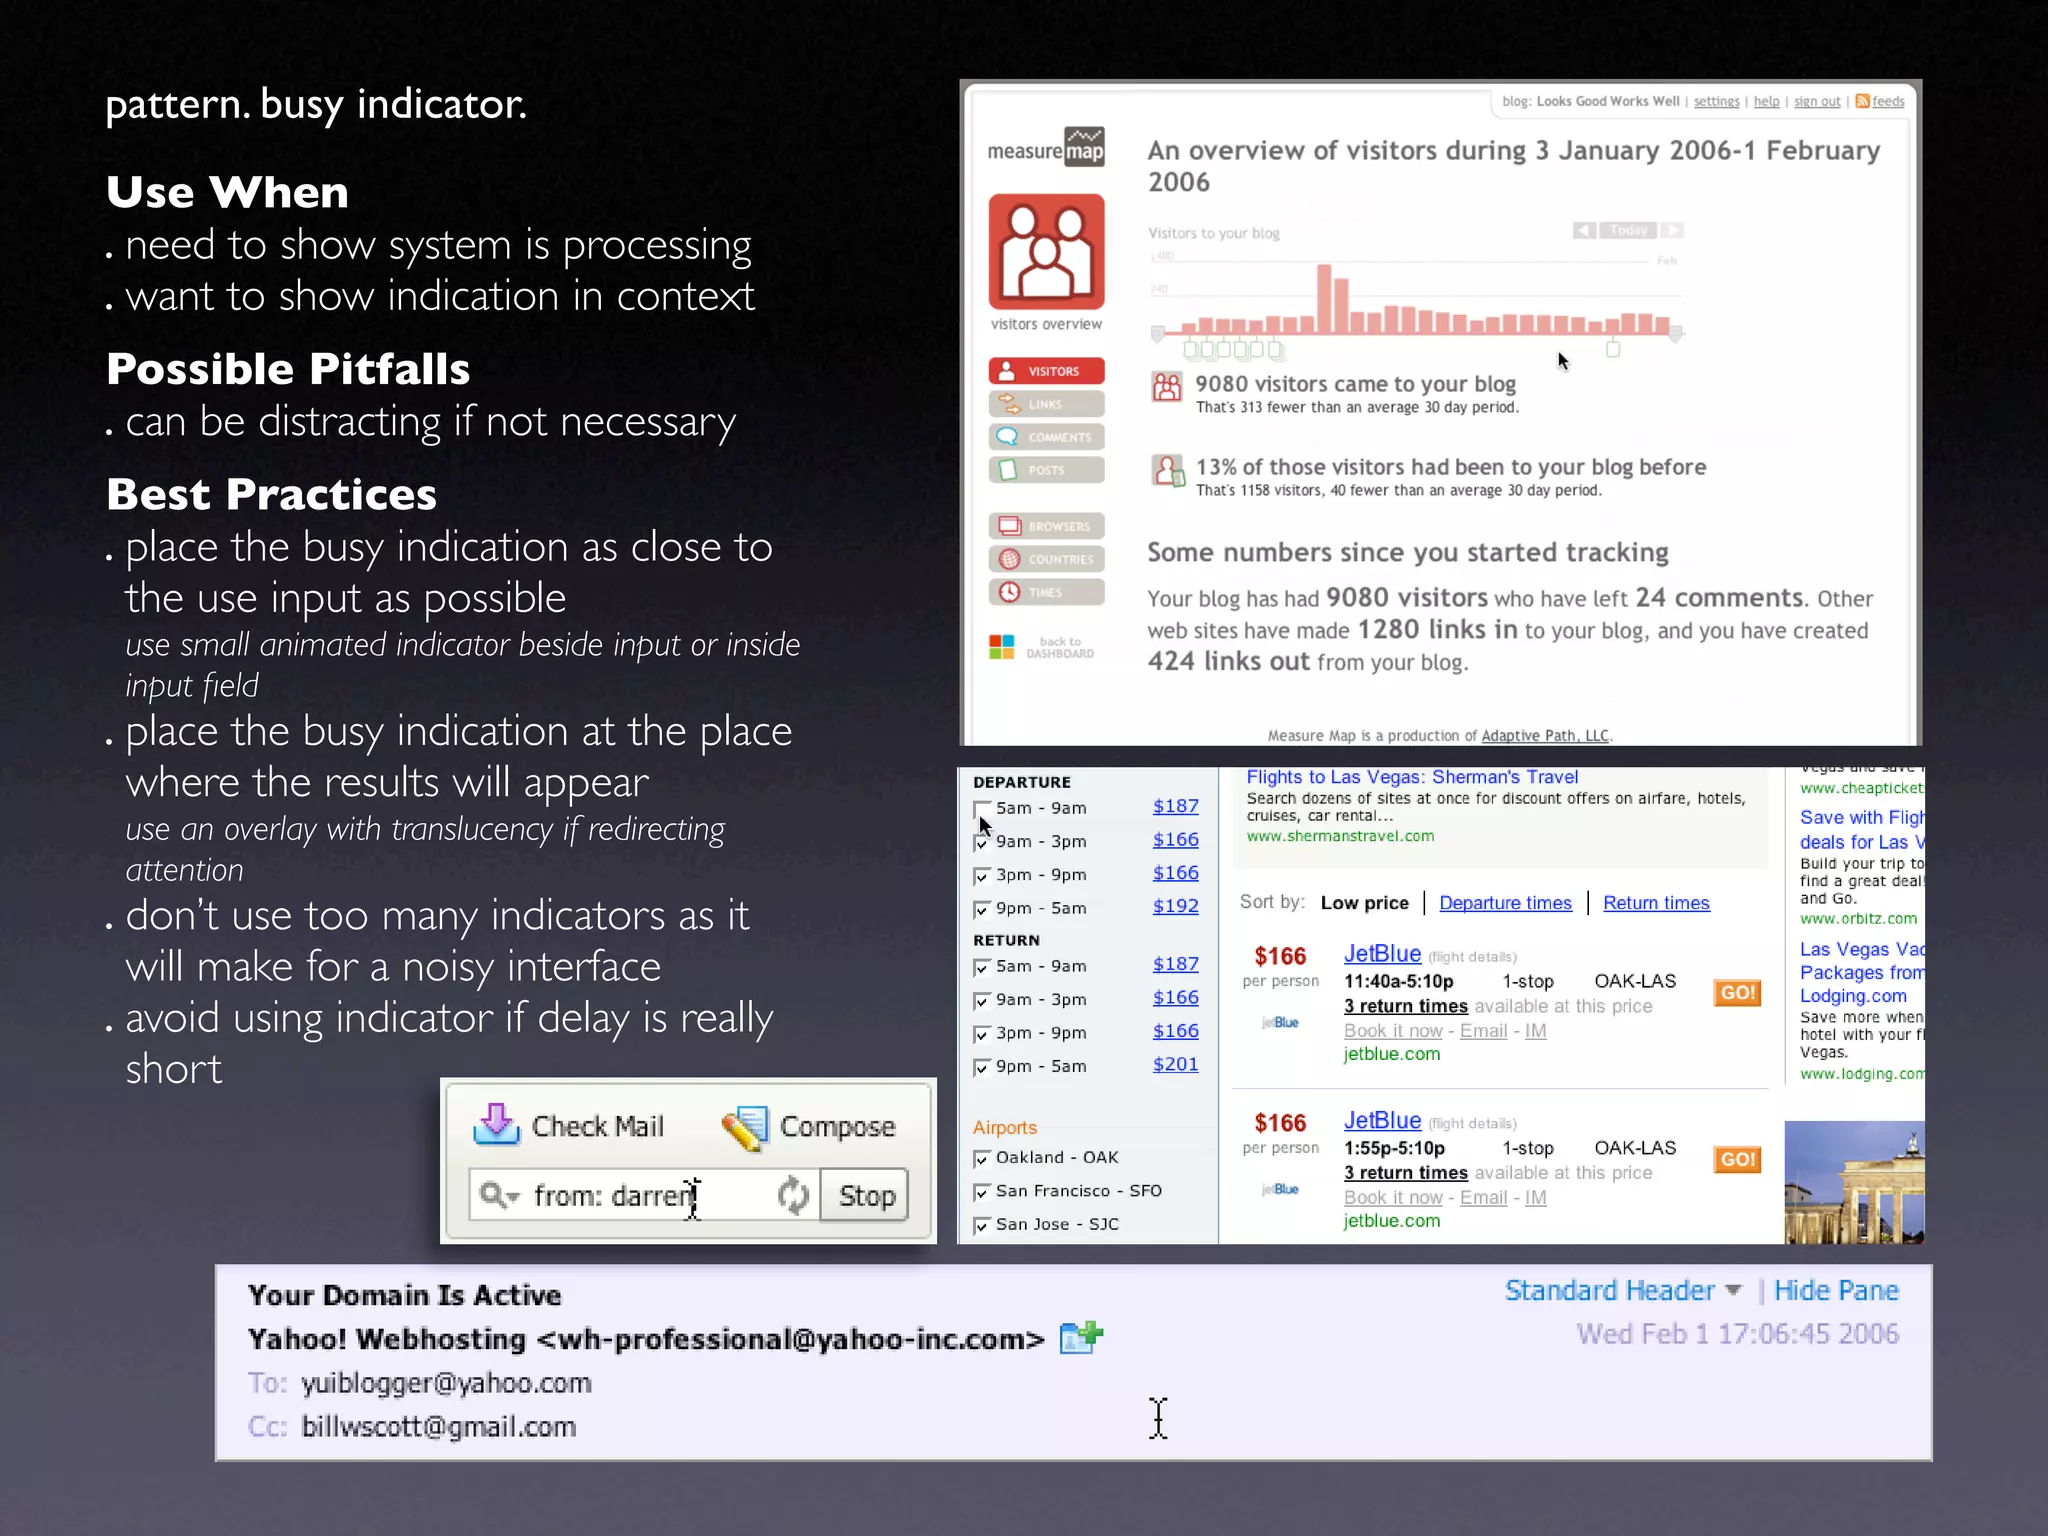Click GO! for the 11:40a JetBlue flight
Screen dimensions: 2048x1536
click(x=1737, y=993)
